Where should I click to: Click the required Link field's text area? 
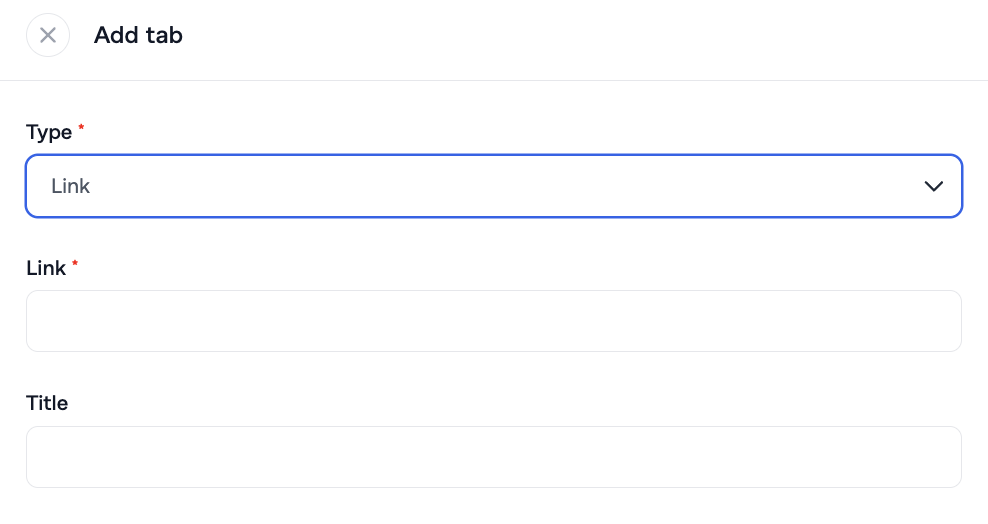click(x=493, y=321)
